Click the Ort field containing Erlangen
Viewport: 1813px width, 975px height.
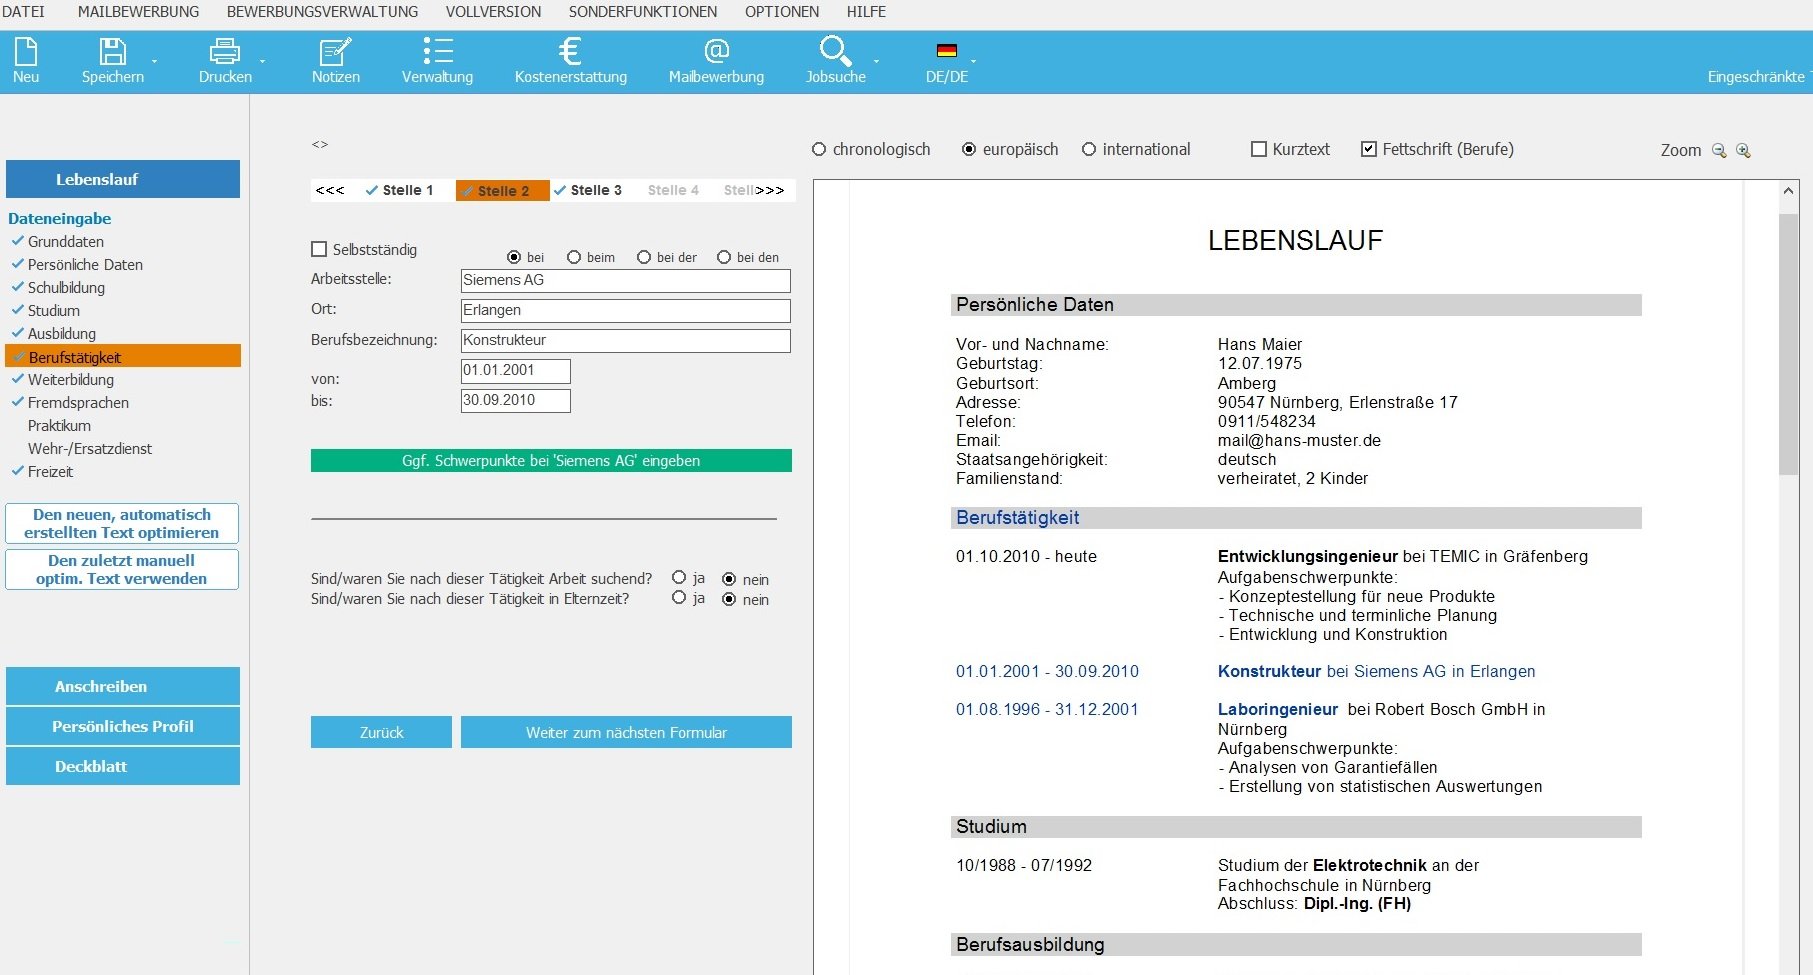[625, 311]
